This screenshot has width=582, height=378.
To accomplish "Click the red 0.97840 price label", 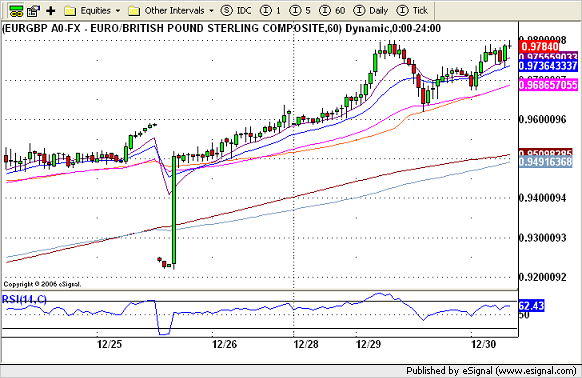I will 540,47.
